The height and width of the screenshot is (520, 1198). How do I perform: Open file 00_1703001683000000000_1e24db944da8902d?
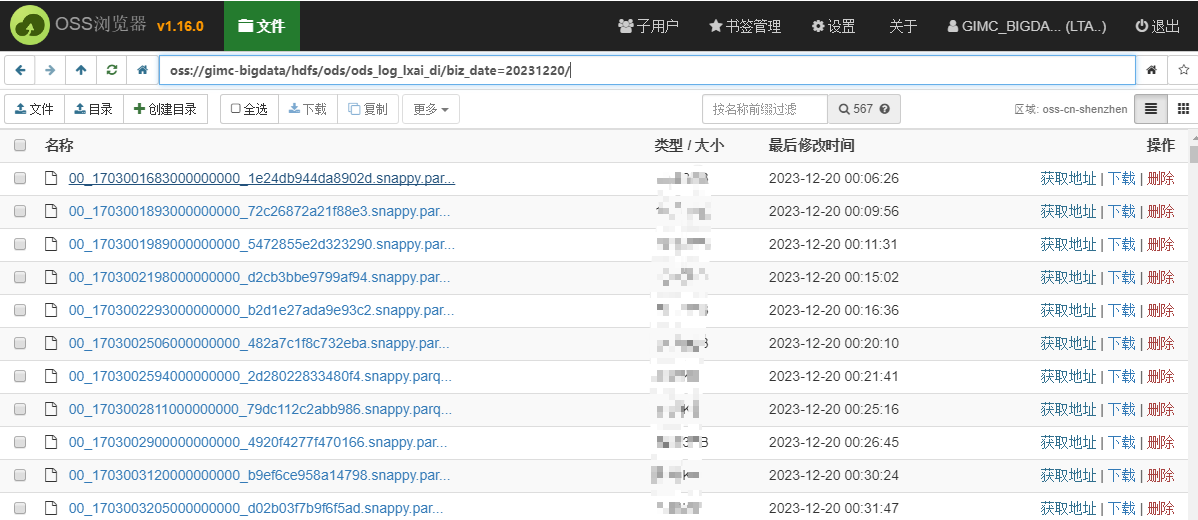coord(262,179)
